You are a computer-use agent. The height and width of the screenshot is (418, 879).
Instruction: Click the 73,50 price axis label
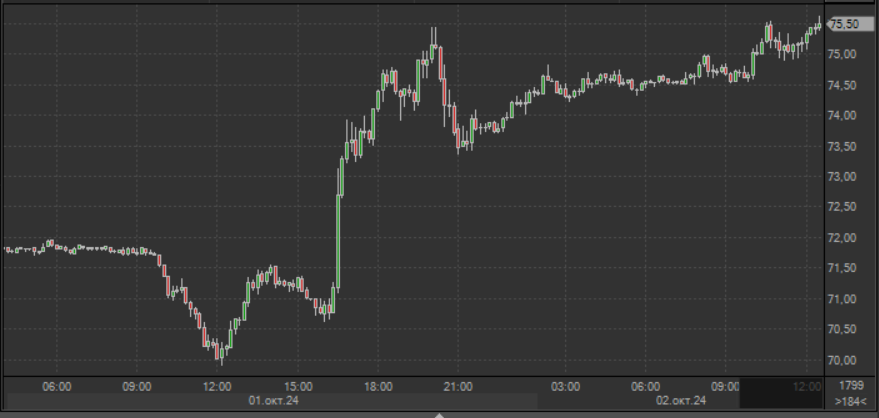(844, 147)
